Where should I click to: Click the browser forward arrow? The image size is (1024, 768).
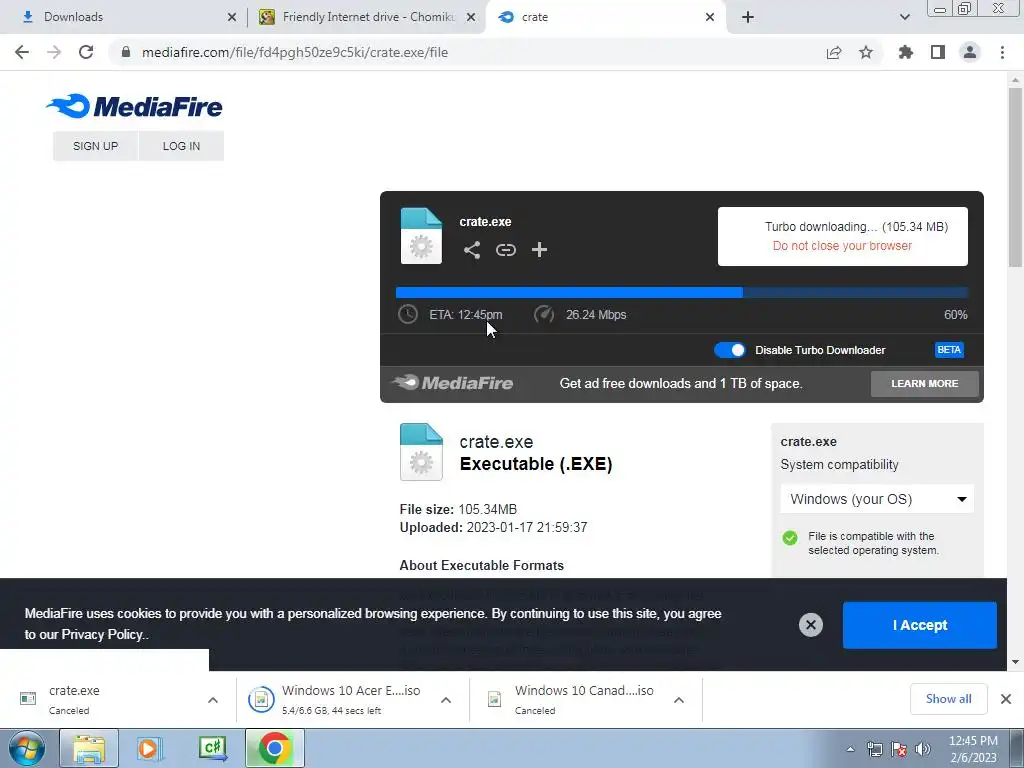point(54,52)
